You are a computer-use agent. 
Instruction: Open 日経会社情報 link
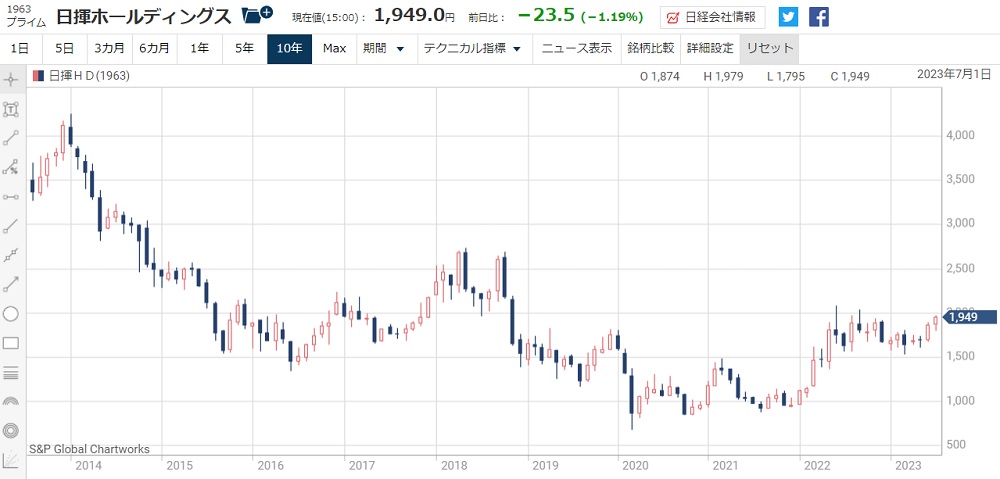(712, 17)
